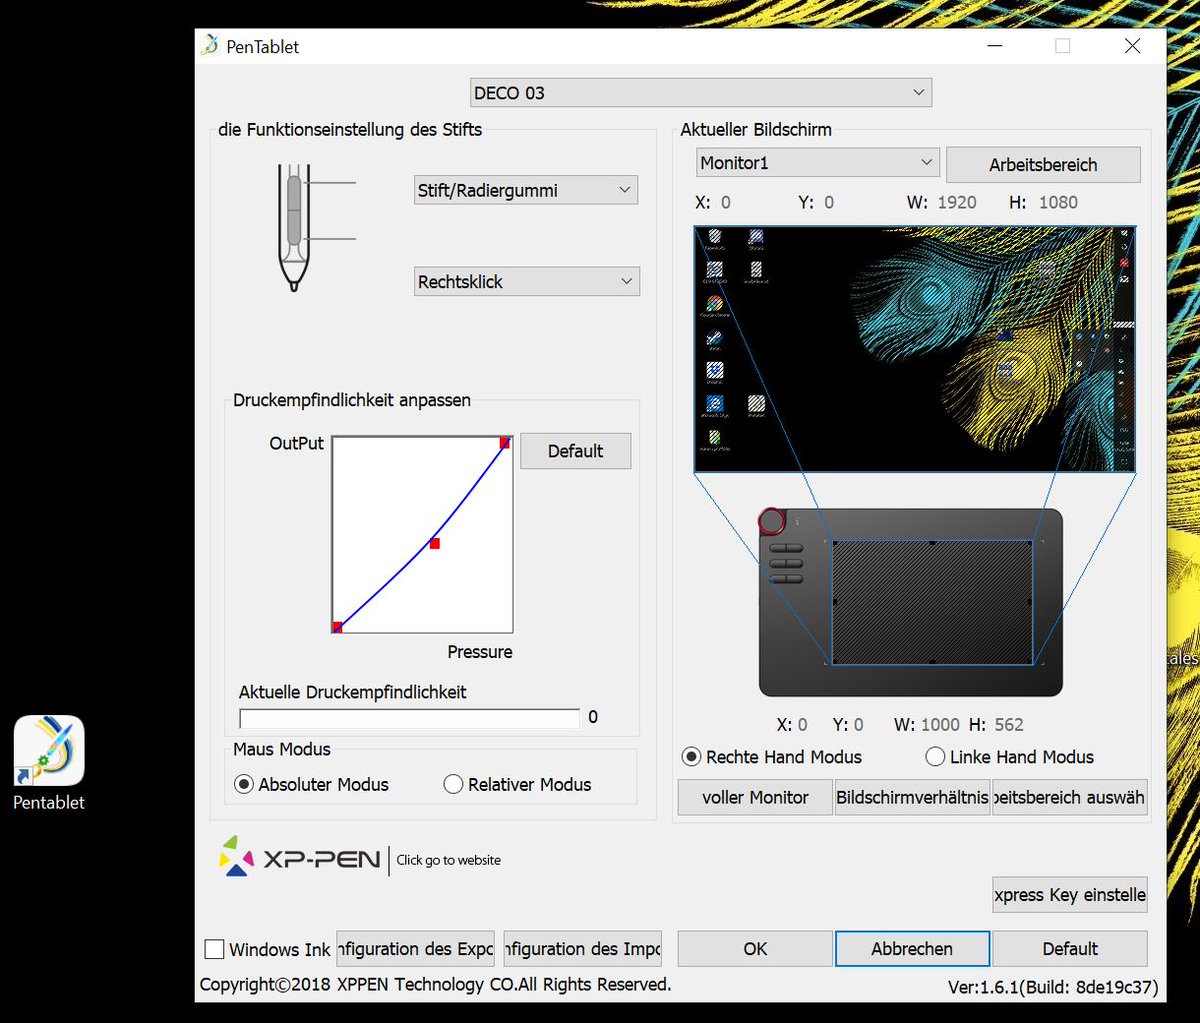Click the Abbrechen button
Viewport: 1200px width, 1023px height.
pos(912,949)
